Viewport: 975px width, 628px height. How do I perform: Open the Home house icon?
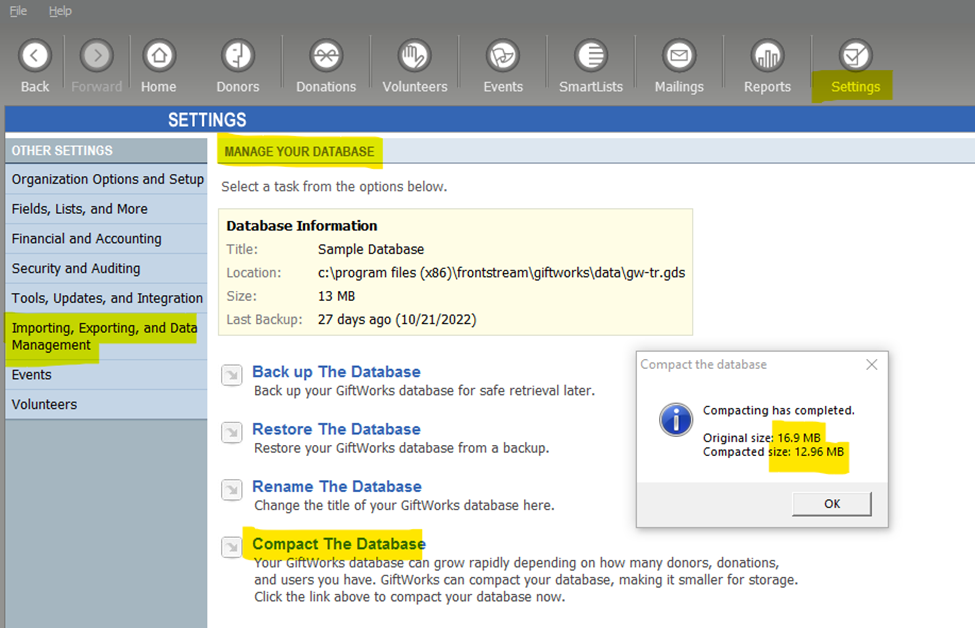click(159, 56)
